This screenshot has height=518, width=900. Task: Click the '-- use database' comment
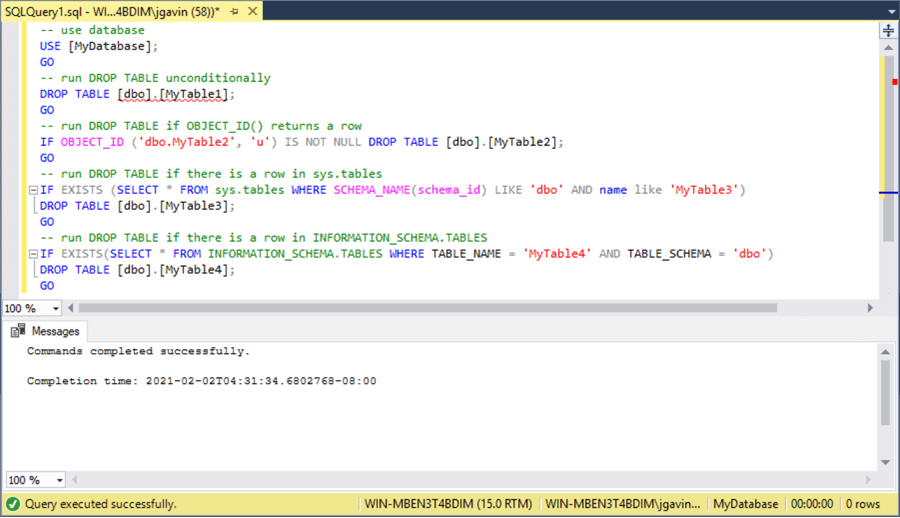[92, 30]
